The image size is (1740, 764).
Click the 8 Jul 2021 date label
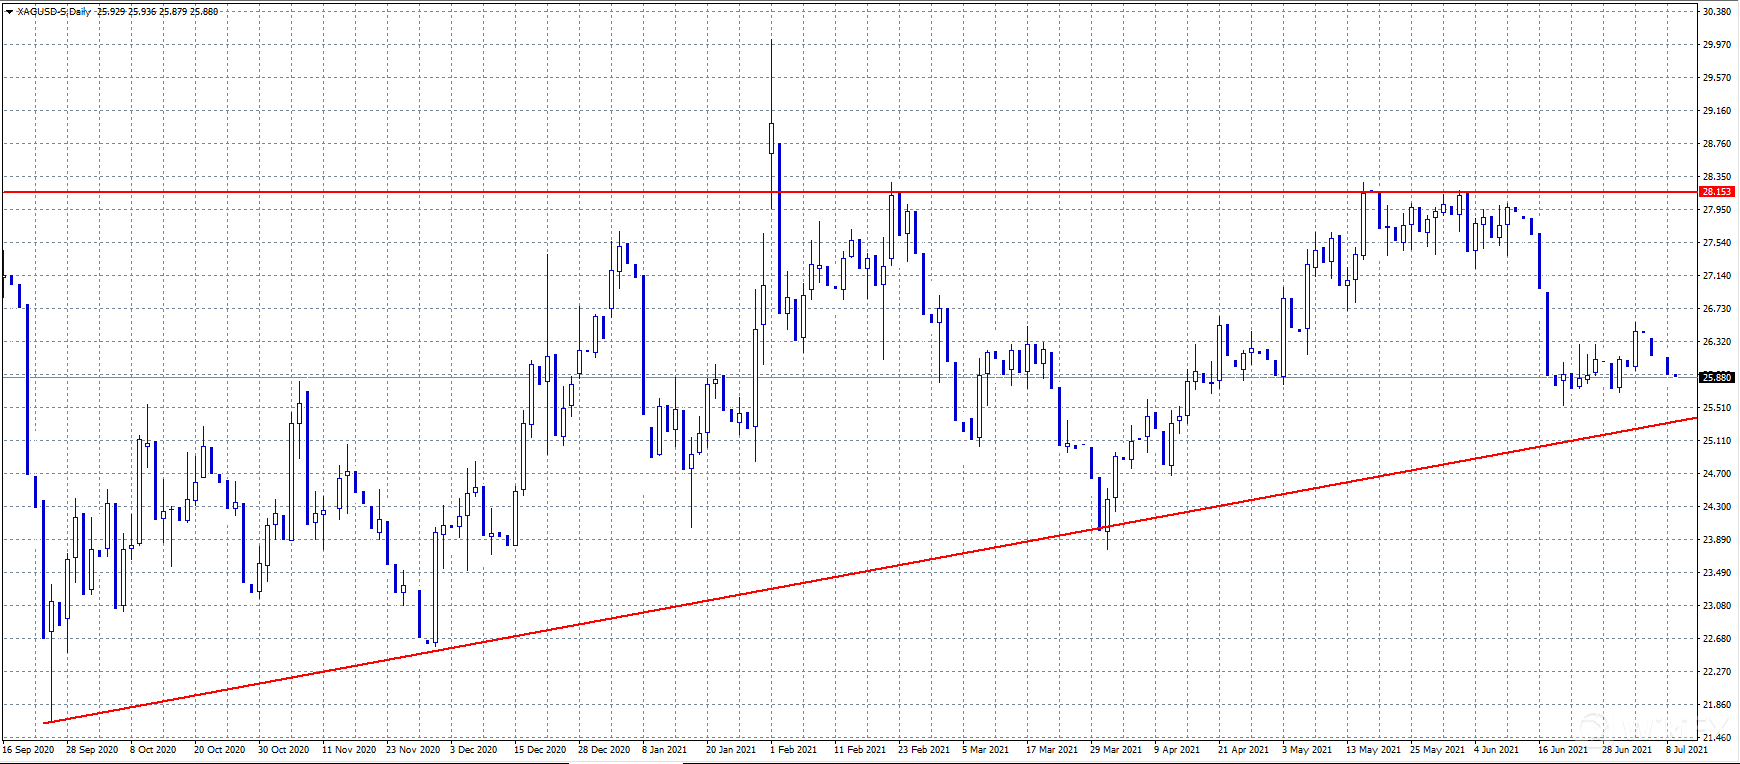[x=1686, y=749]
